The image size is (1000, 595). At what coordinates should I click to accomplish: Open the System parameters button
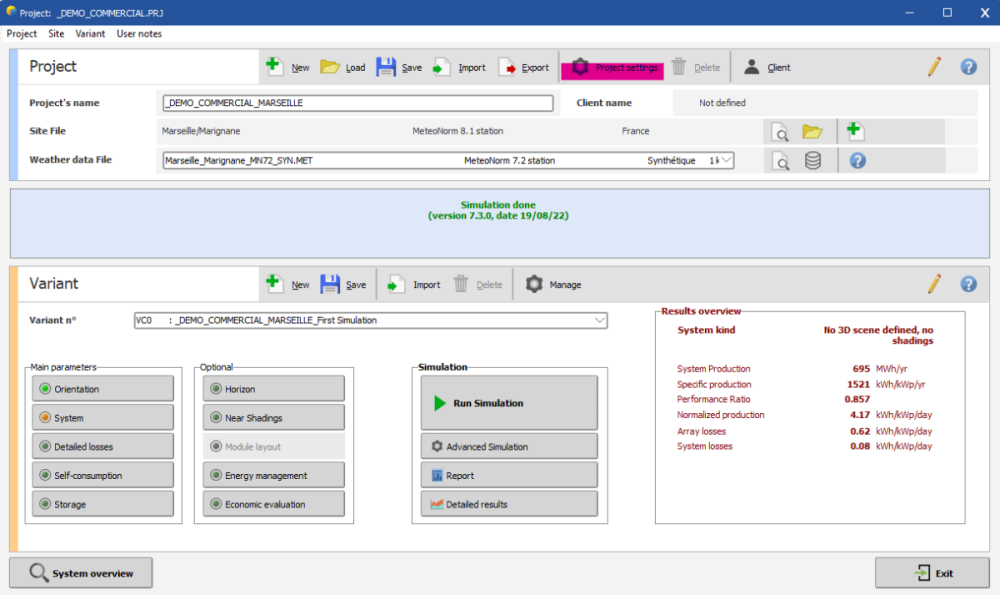pyautogui.click(x=103, y=418)
